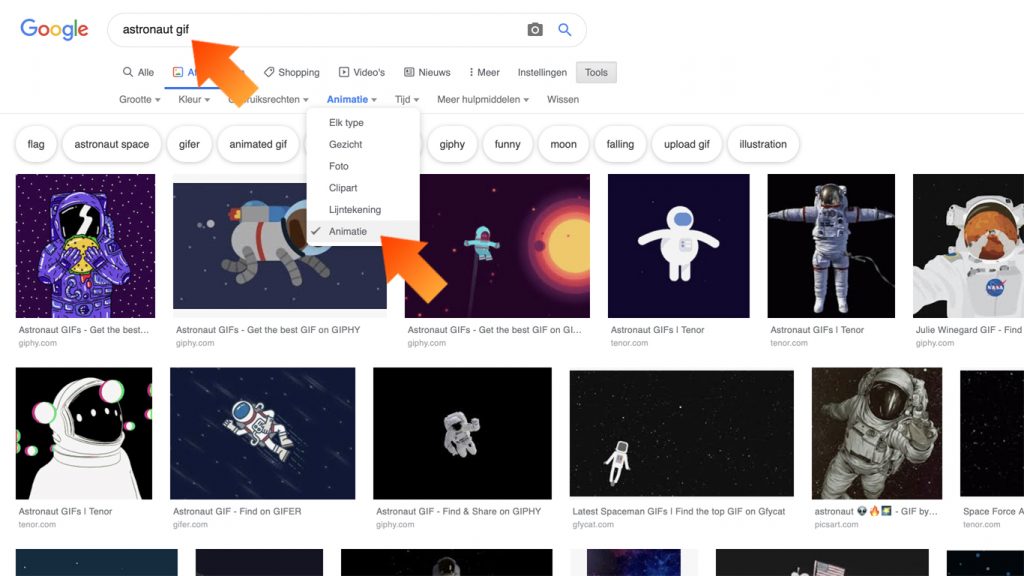
Task: Choose Clipart image type
Action: 363,188
